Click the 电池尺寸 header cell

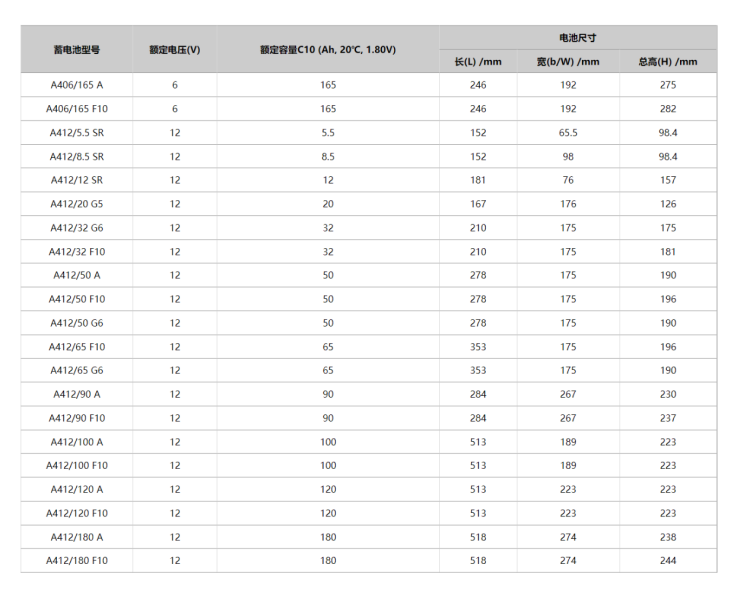click(x=578, y=38)
